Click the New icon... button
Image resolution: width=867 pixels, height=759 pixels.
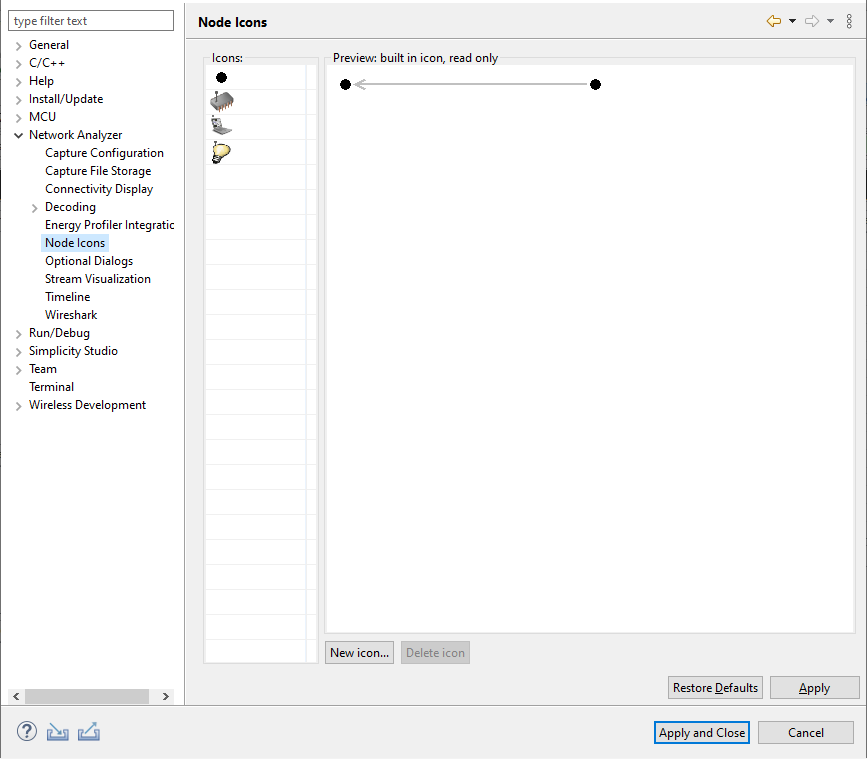359,652
